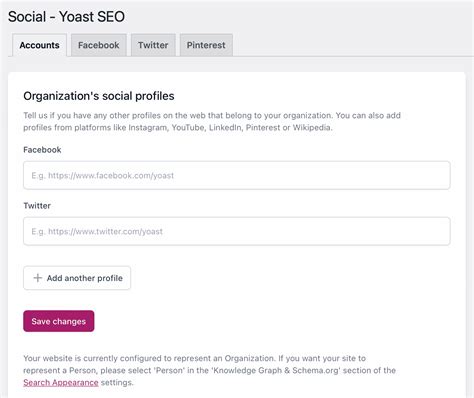Save changes with the magenta button
This screenshot has height=398, width=474.
(x=59, y=321)
